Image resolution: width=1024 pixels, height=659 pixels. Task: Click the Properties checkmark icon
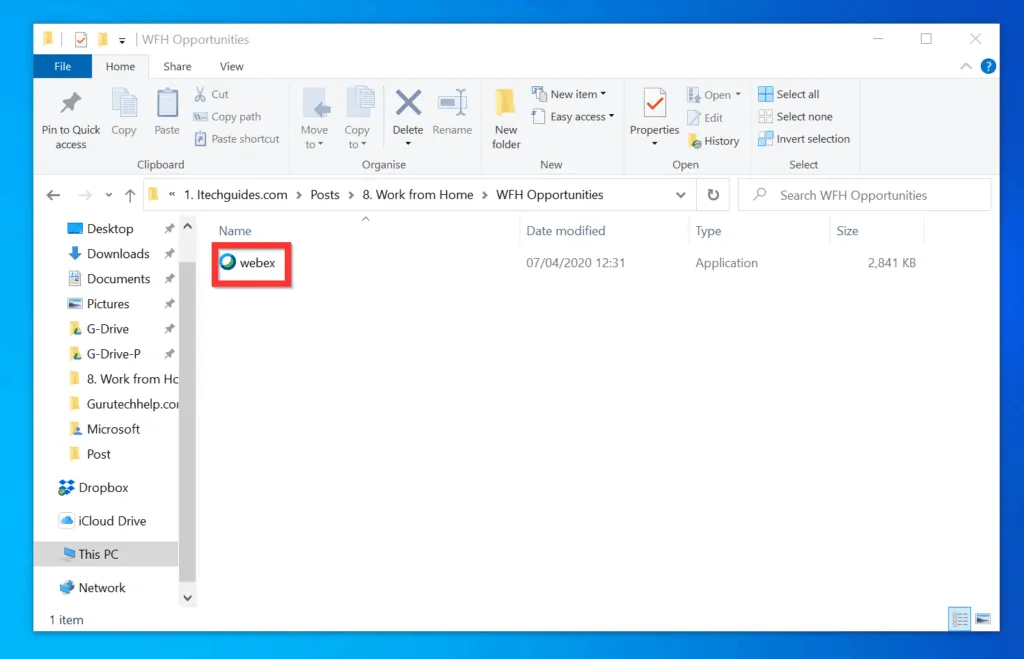coord(654,103)
